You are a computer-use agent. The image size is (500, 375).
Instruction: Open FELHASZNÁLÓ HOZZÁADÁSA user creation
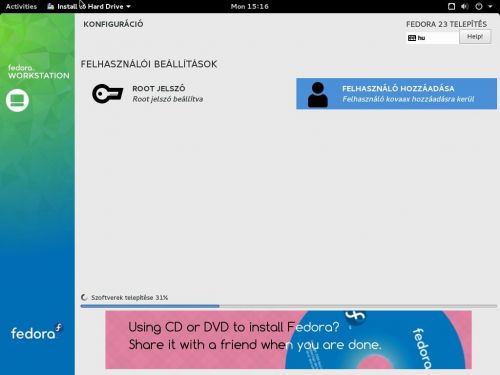click(396, 94)
